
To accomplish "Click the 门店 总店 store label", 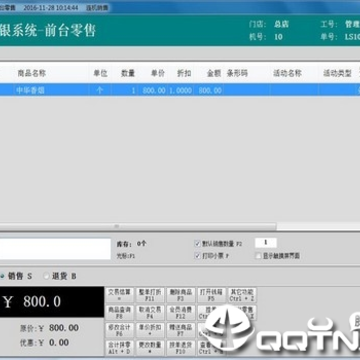I will pyautogui.click(x=269, y=24).
